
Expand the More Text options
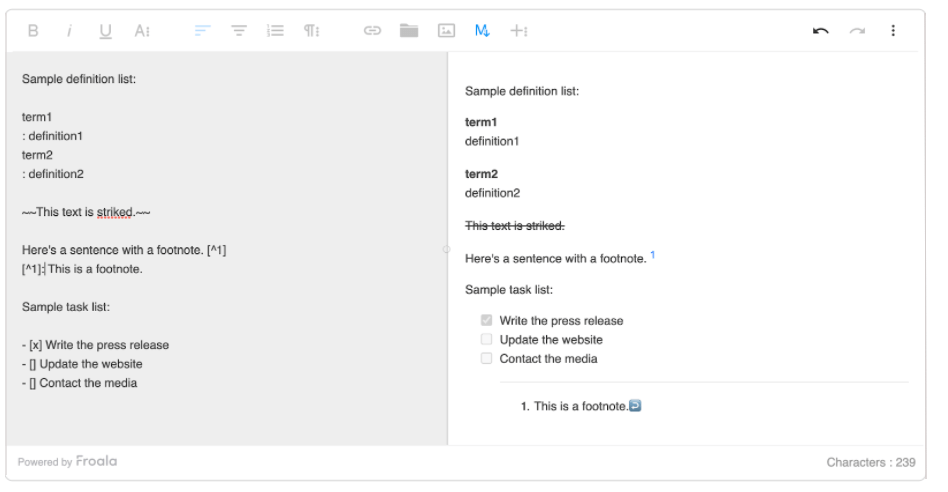pos(142,31)
